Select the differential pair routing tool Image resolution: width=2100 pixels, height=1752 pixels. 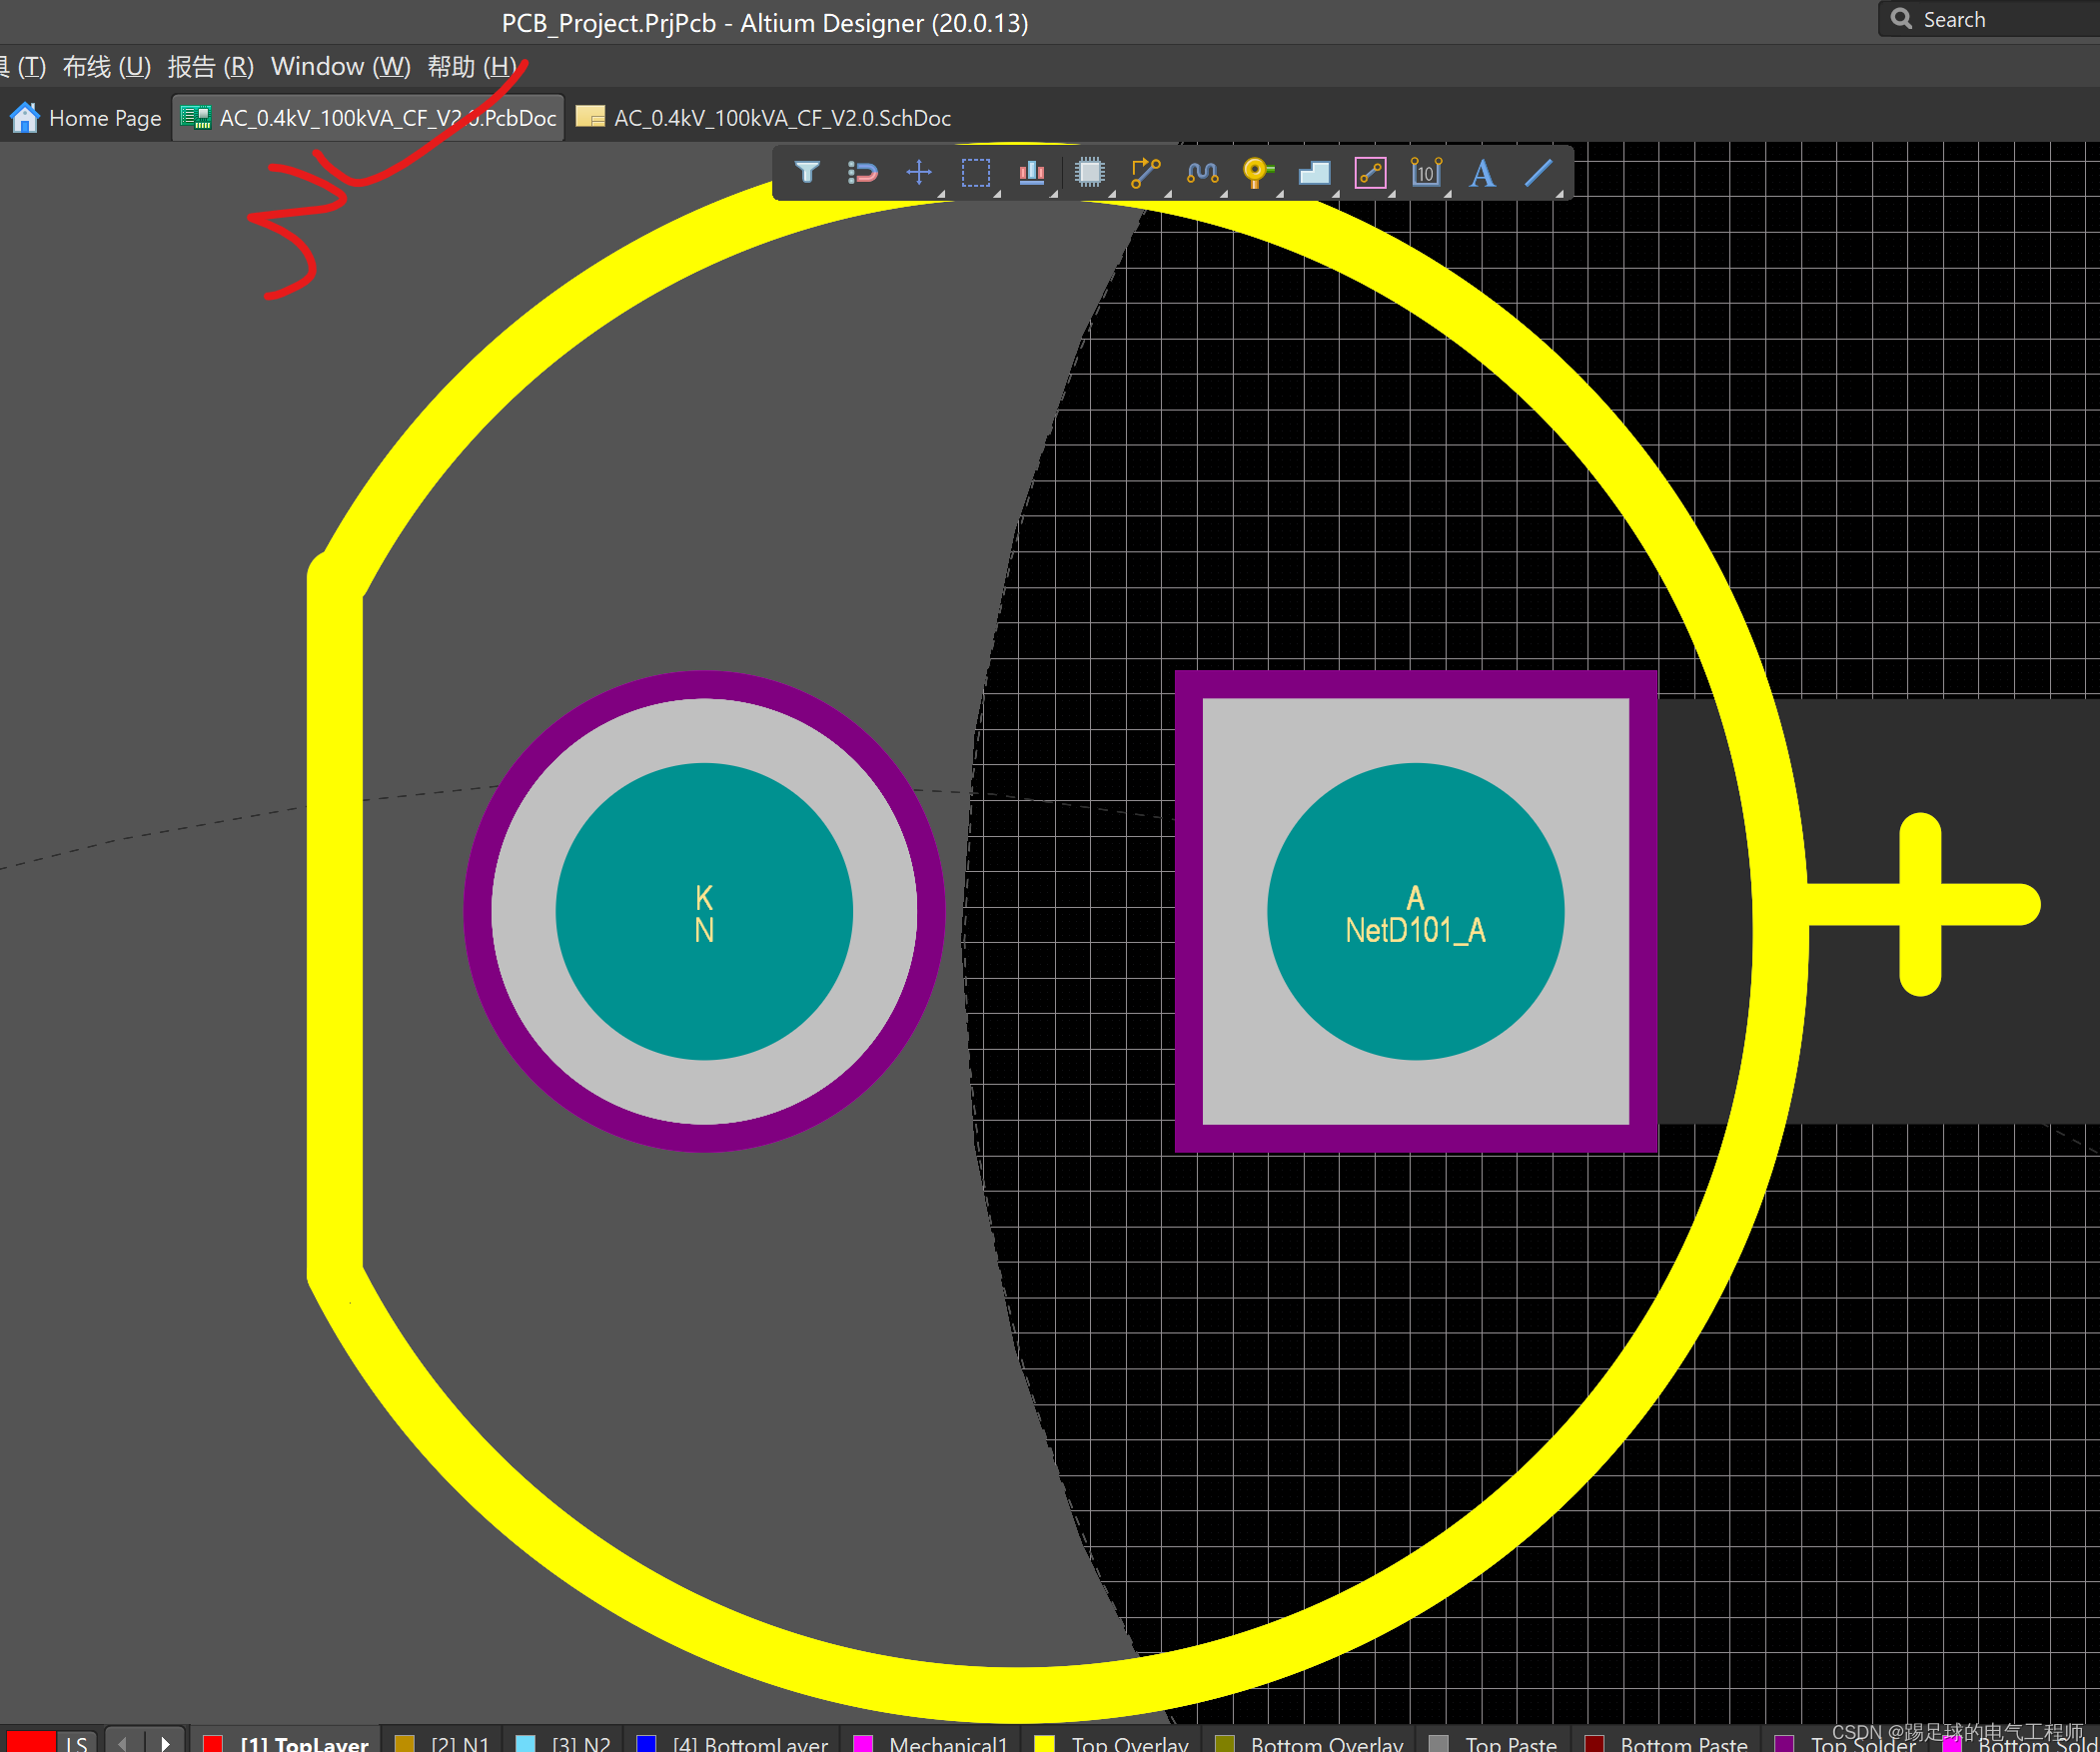[1201, 172]
